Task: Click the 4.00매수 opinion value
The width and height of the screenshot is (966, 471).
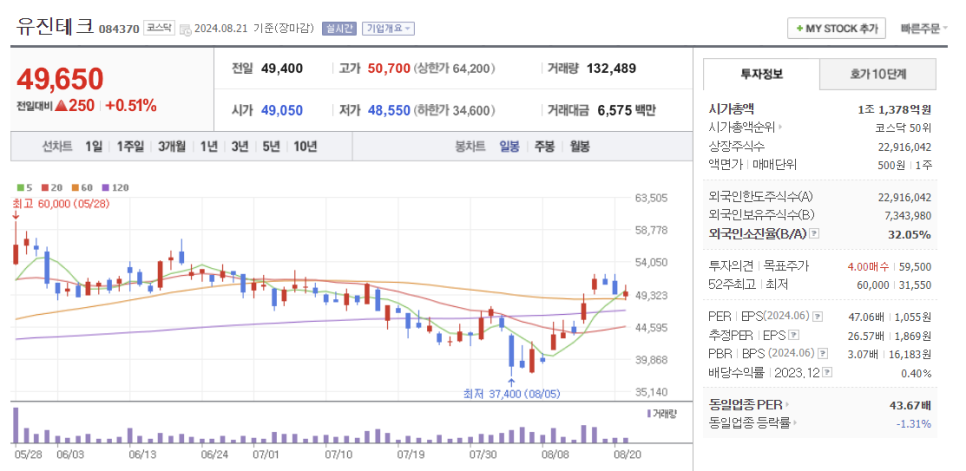Action: coord(866,266)
